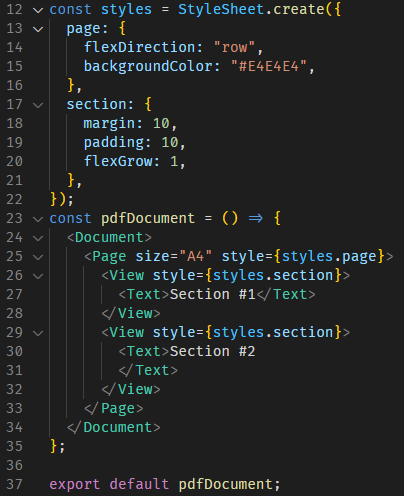404x496 pixels.
Task: Click styles.section on line 26
Action: click(273, 275)
